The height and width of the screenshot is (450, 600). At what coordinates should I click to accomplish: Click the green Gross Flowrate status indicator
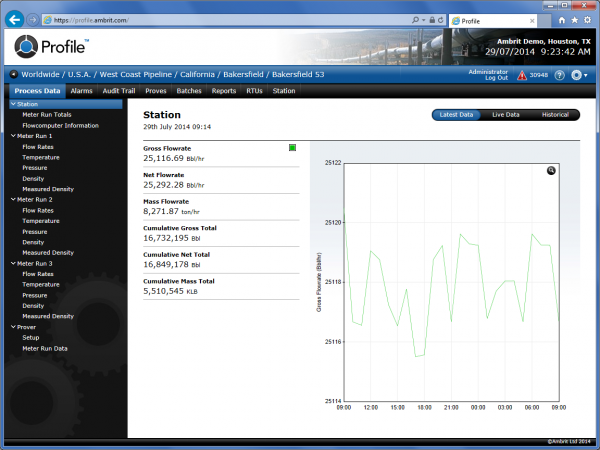(x=292, y=147)
